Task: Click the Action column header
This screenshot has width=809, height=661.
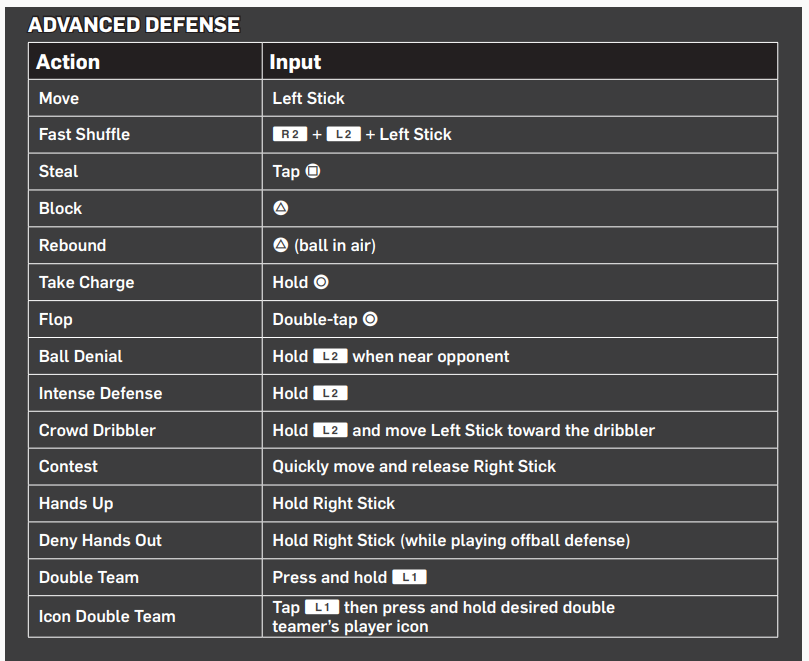Action: click(68, 62)
